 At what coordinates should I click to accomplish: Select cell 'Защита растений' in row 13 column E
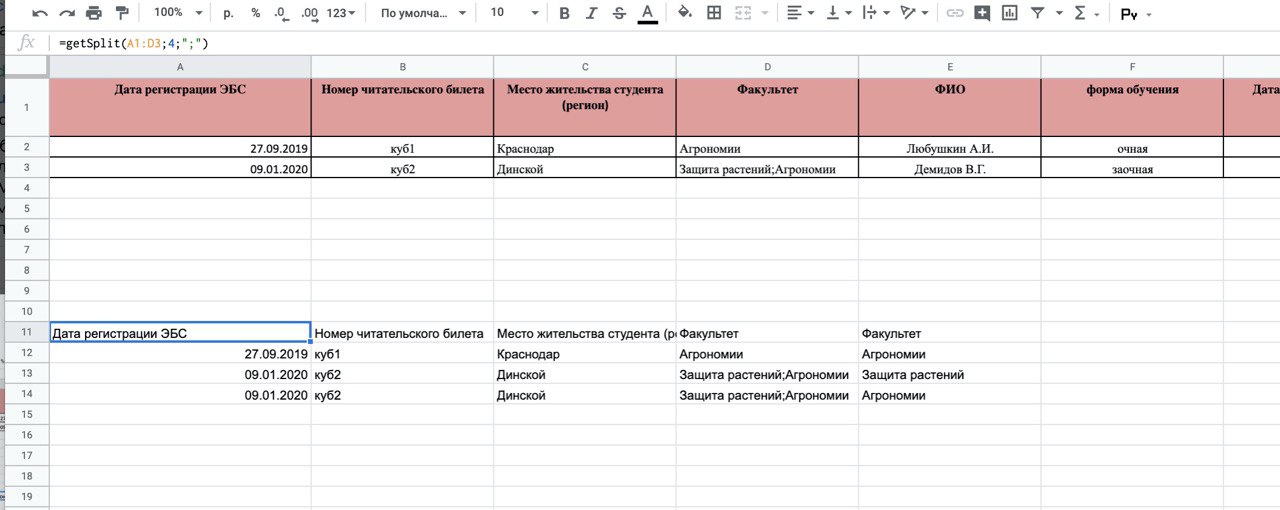pyautogui.click(x=949, y=374)
